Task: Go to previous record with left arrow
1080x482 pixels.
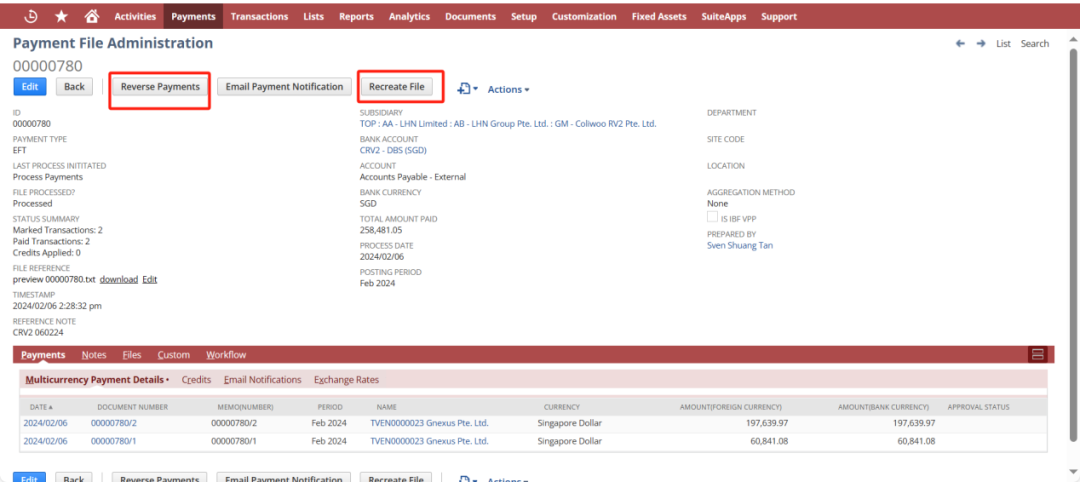Action: (960, 43)
